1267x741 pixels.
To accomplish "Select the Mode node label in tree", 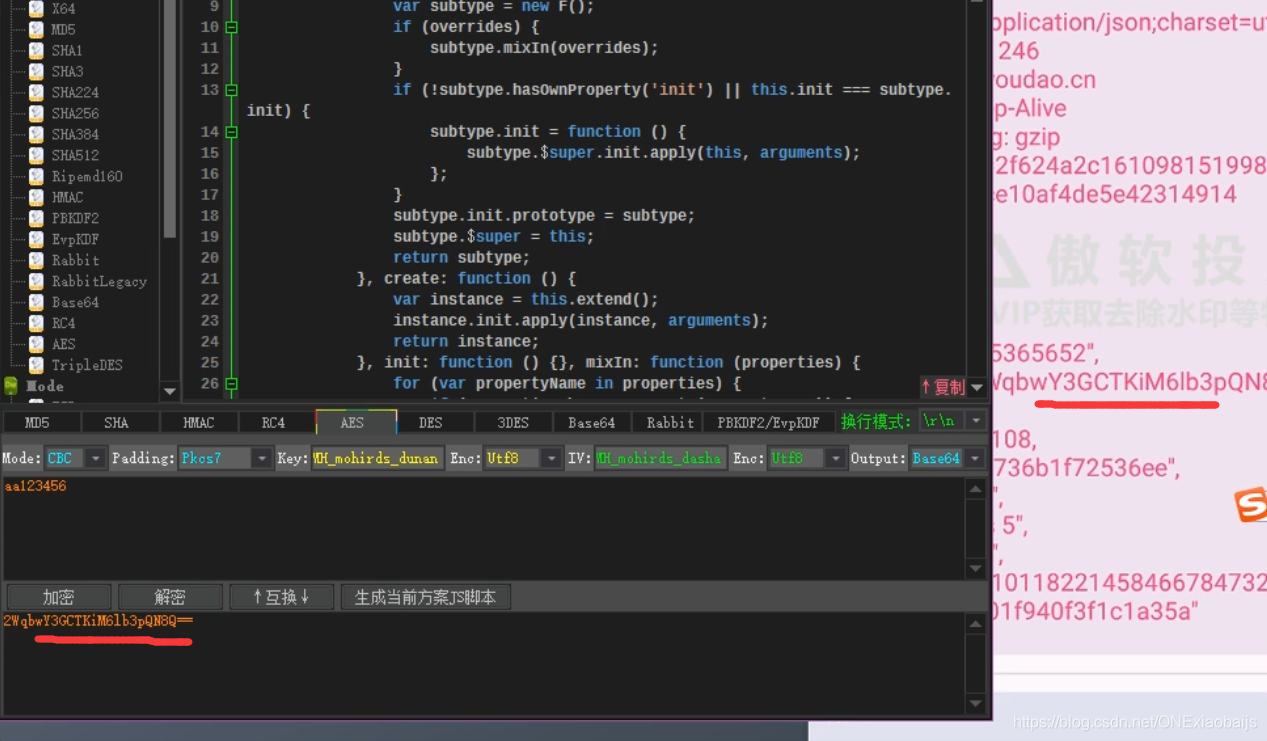I will [x=45, y=386].
